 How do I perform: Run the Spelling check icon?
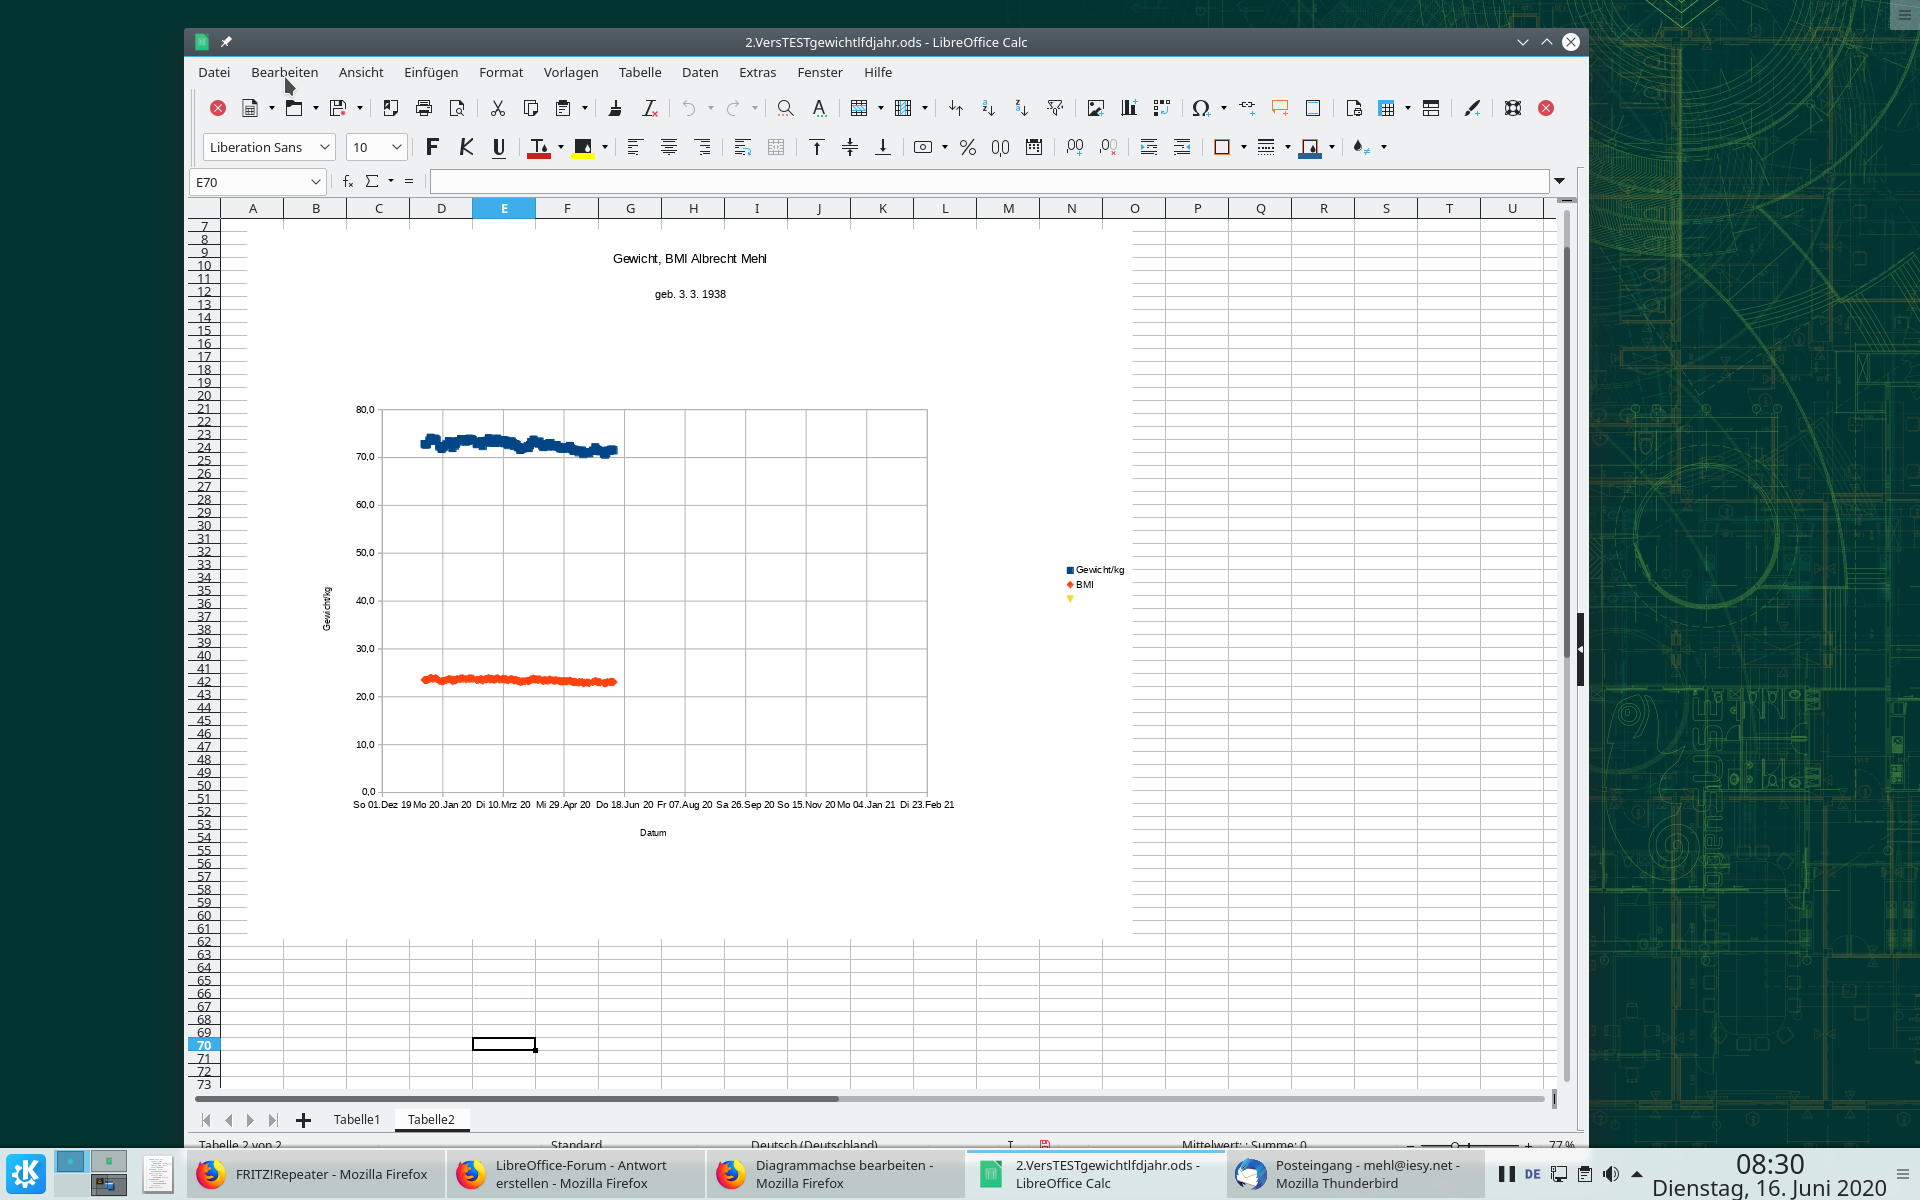[819, 108]
